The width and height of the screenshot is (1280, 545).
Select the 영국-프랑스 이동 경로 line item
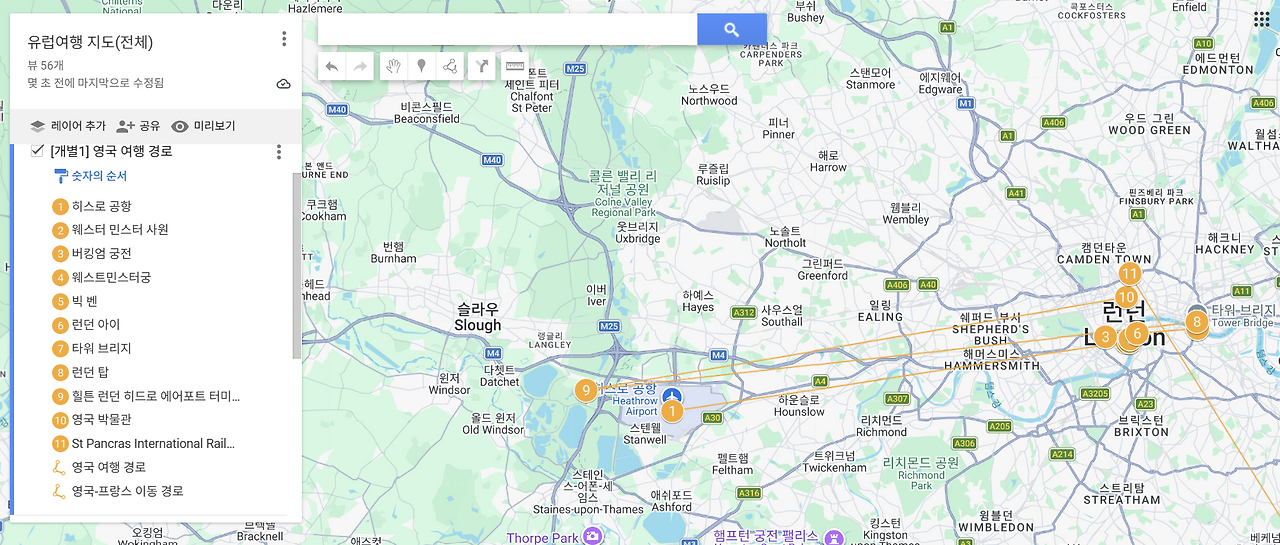point(127,491)
